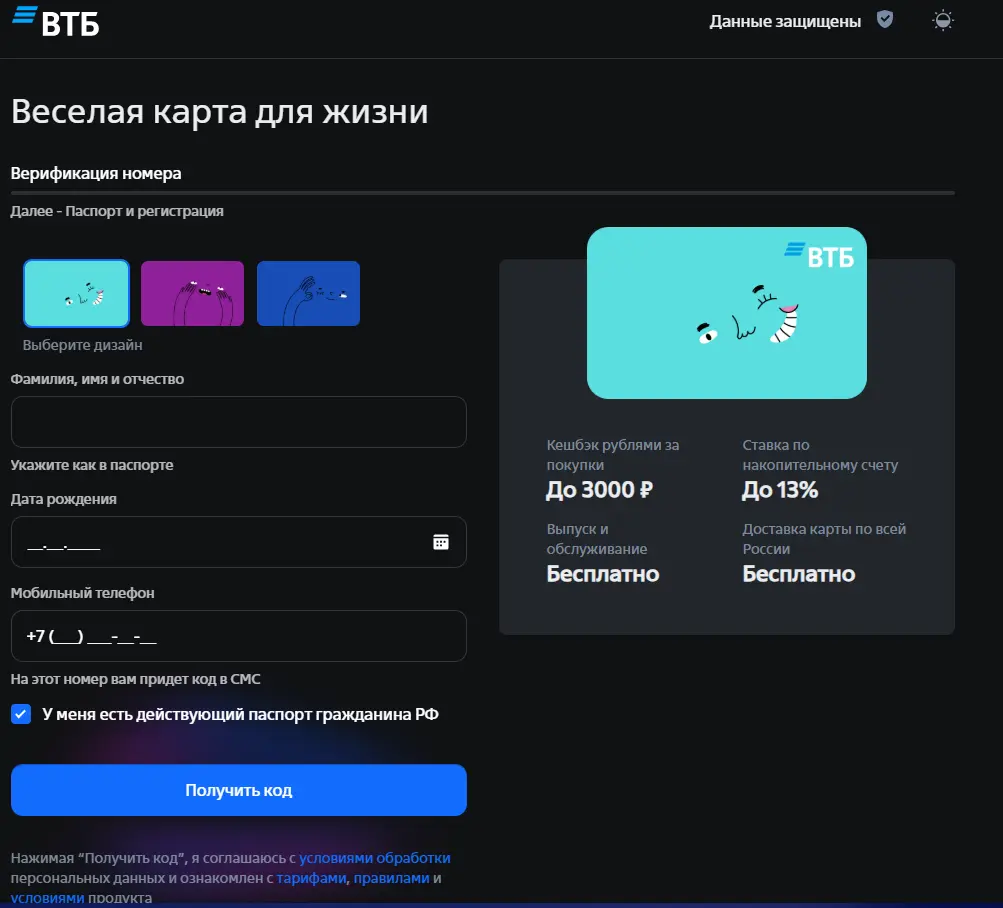
Task: Click the shield icon next to Данные защищены
Action: pyautogui.click(x=885, y=20)
